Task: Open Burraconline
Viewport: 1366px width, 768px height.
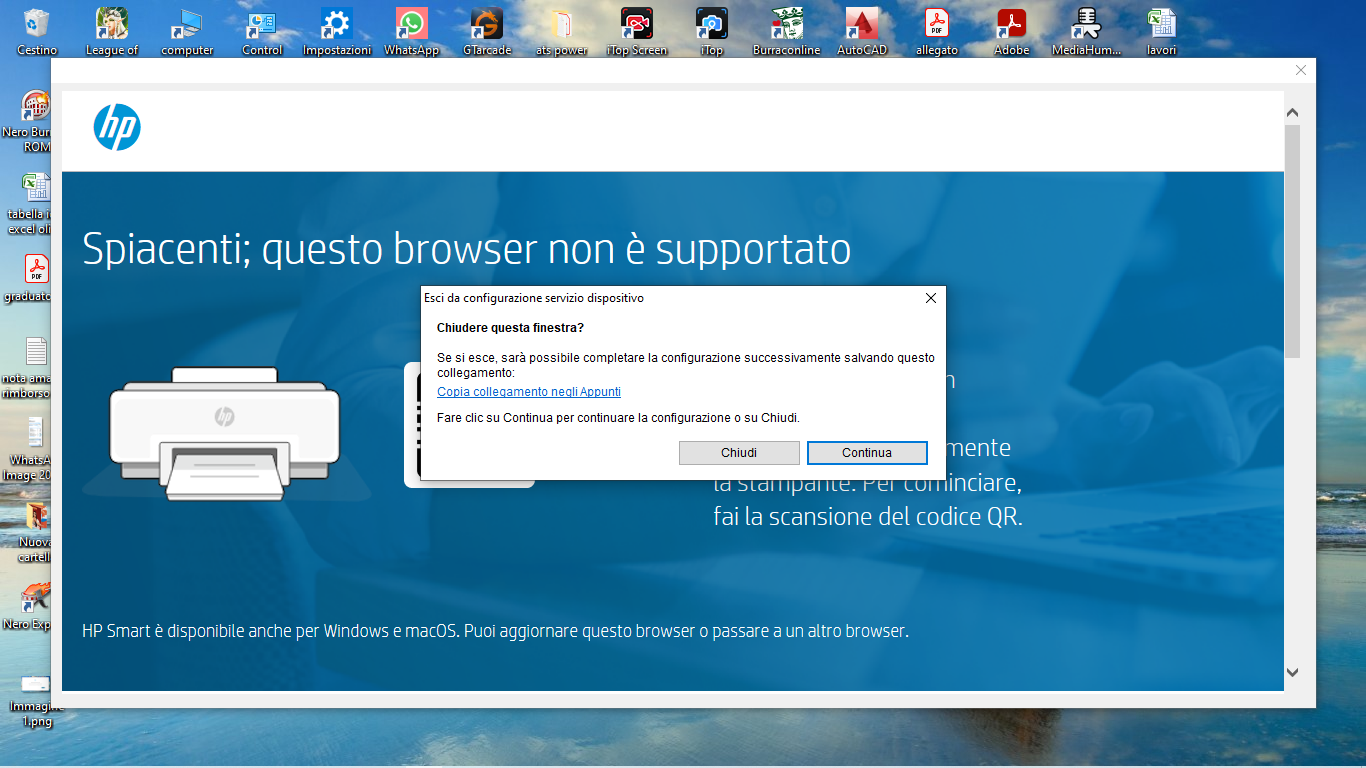Action: [x=786, y=22]
